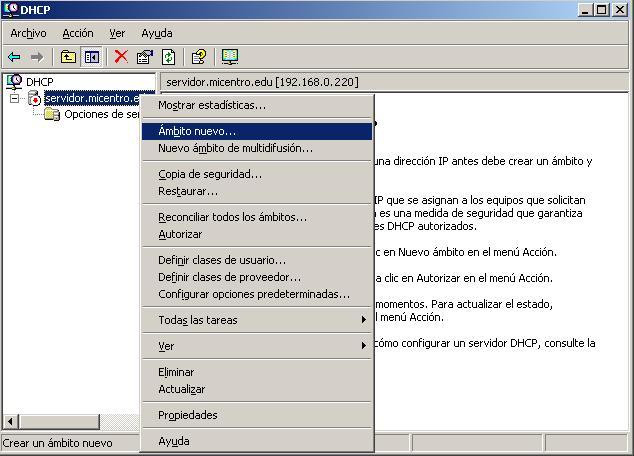
Task: Toggle the show/hide console tree icon
Action: click(91, 57)
